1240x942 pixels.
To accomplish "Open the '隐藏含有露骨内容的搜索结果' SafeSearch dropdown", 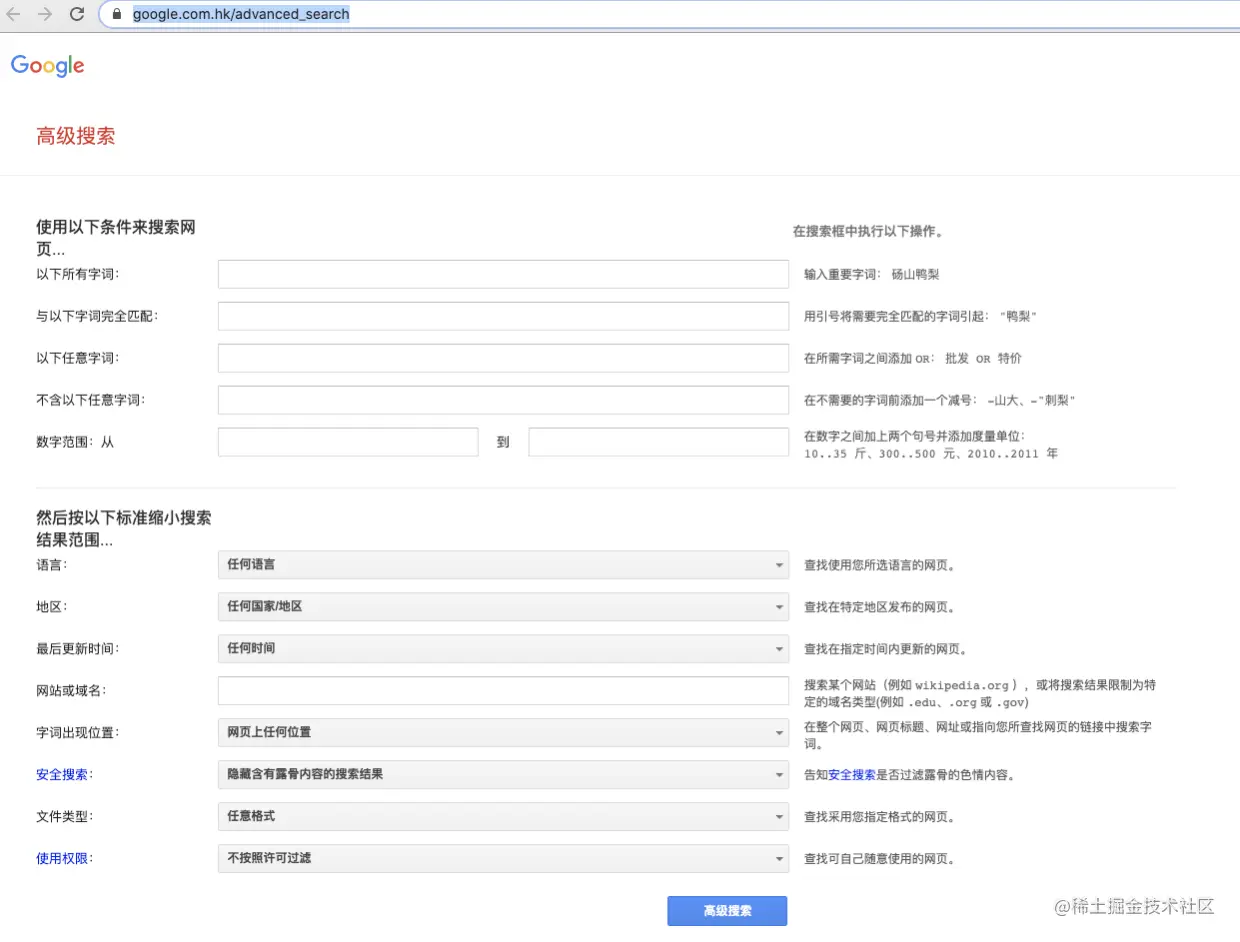I will pyautogui.click(x=503, y=774).
